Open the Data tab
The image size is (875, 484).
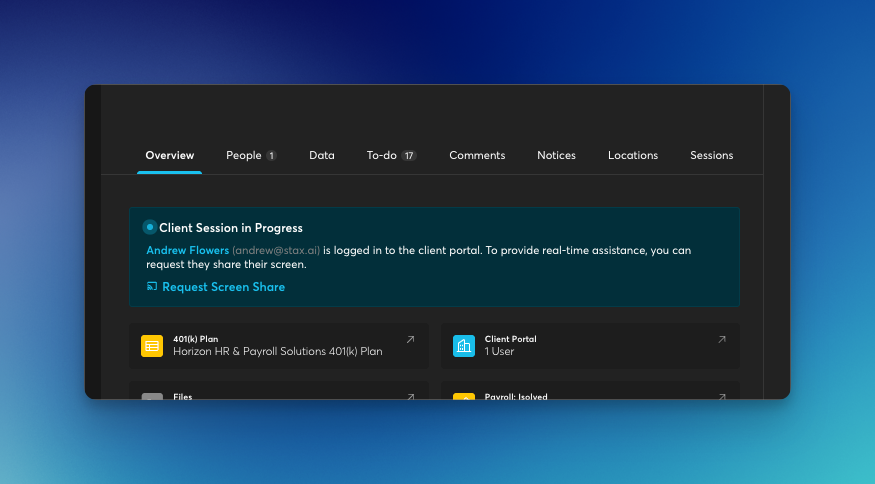322,155
